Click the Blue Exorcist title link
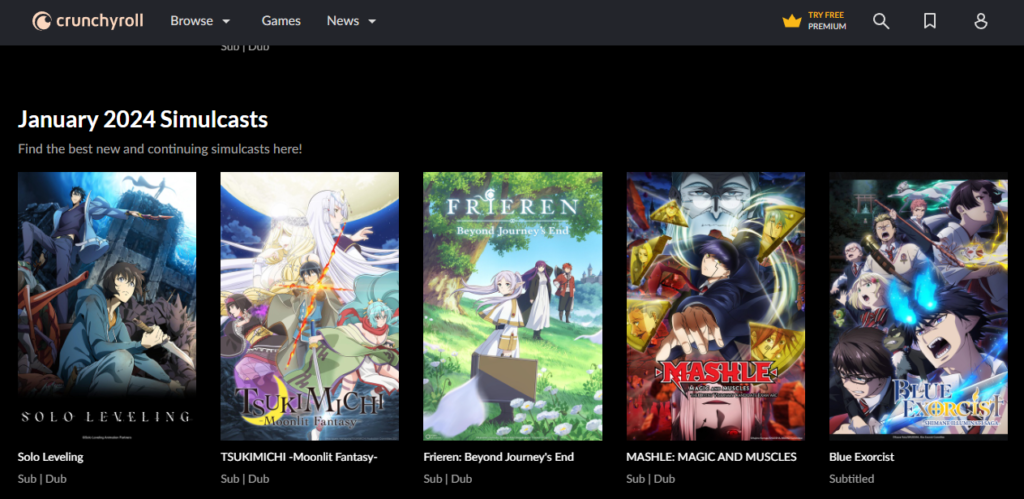Viewport: 1024px width, 499px height. [x=861, y=457]
